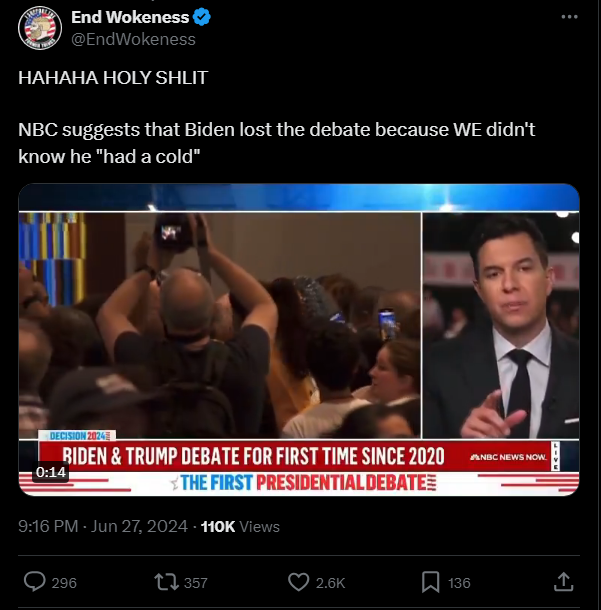This screenshot has height=610, width=601.
Task: Click the NBC anchor side of the video
Action: 501,325
